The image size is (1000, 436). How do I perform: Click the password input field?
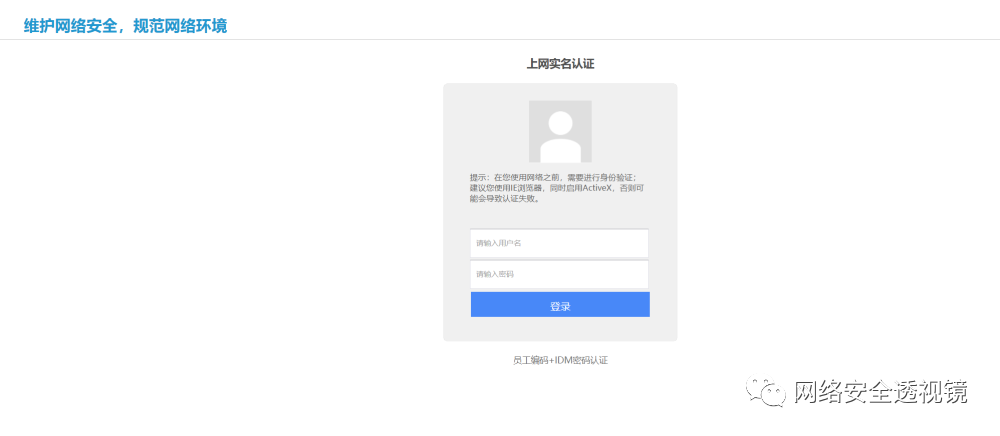tap(559, 274)
